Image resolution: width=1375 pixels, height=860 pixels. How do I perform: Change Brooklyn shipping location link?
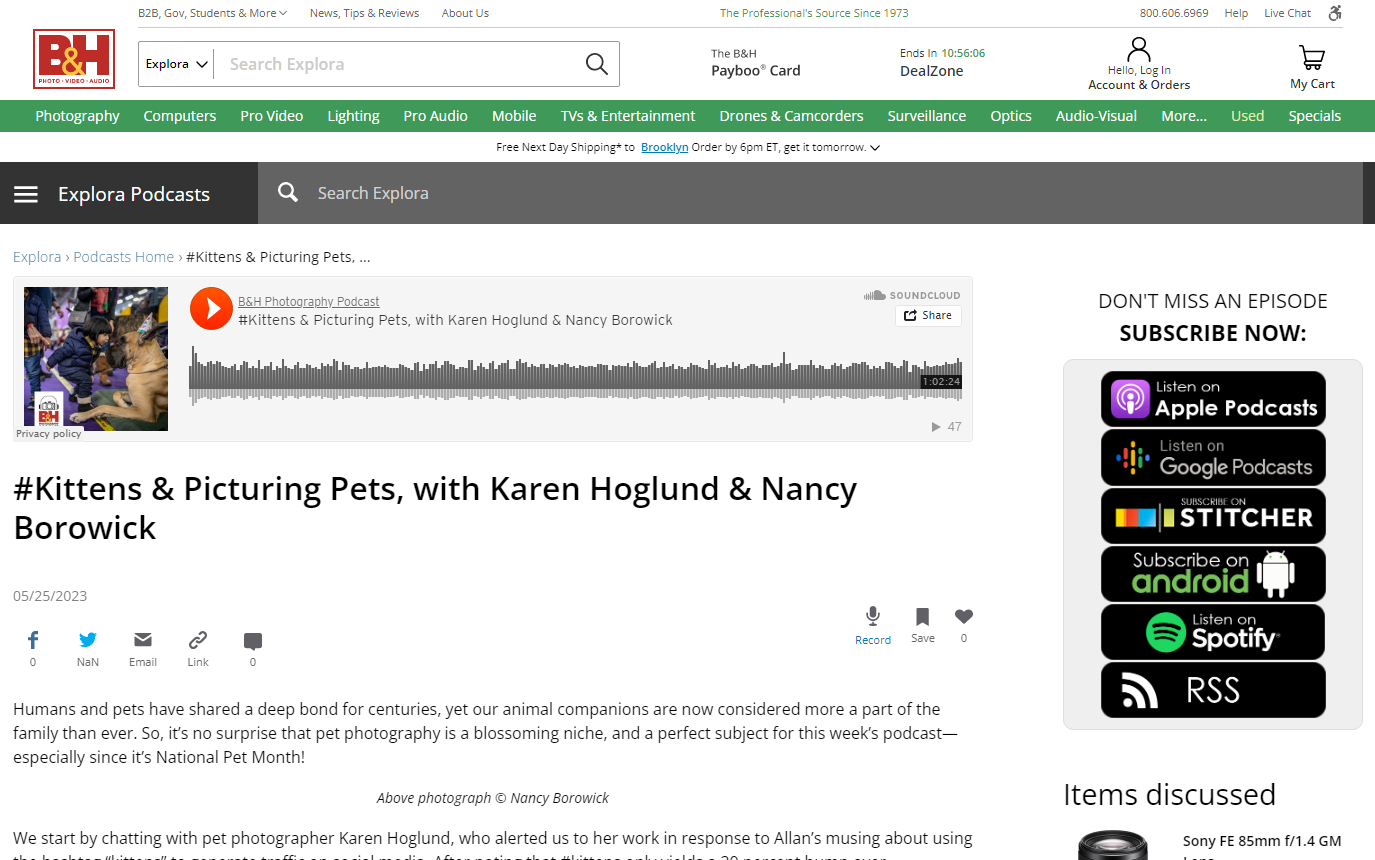664,147
